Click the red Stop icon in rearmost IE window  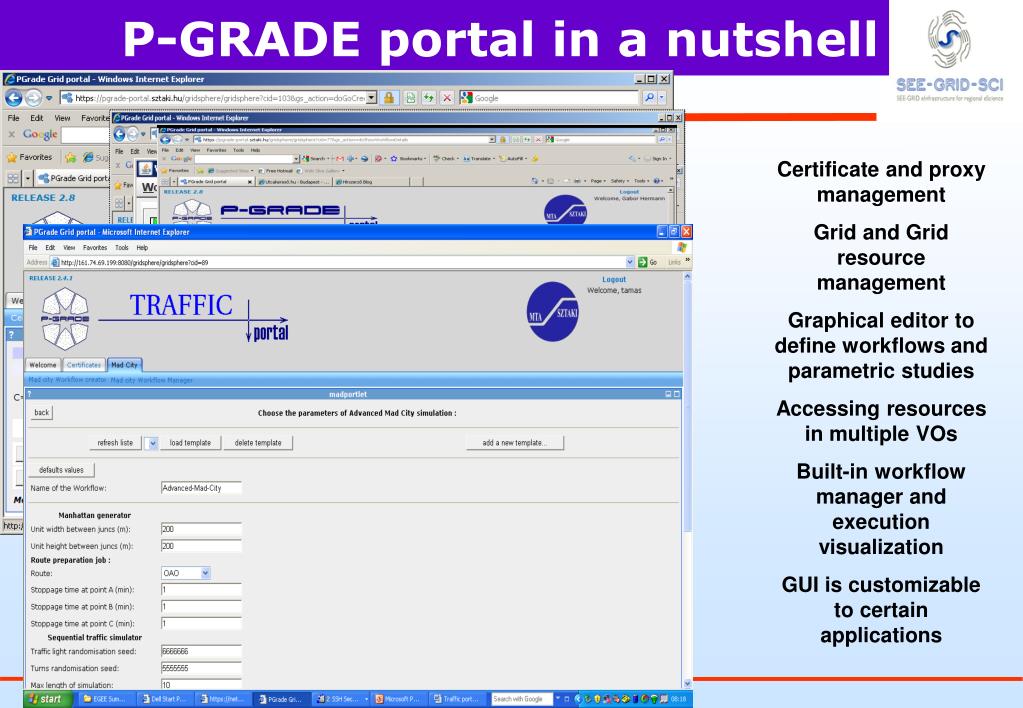click(x=447, y=98)
